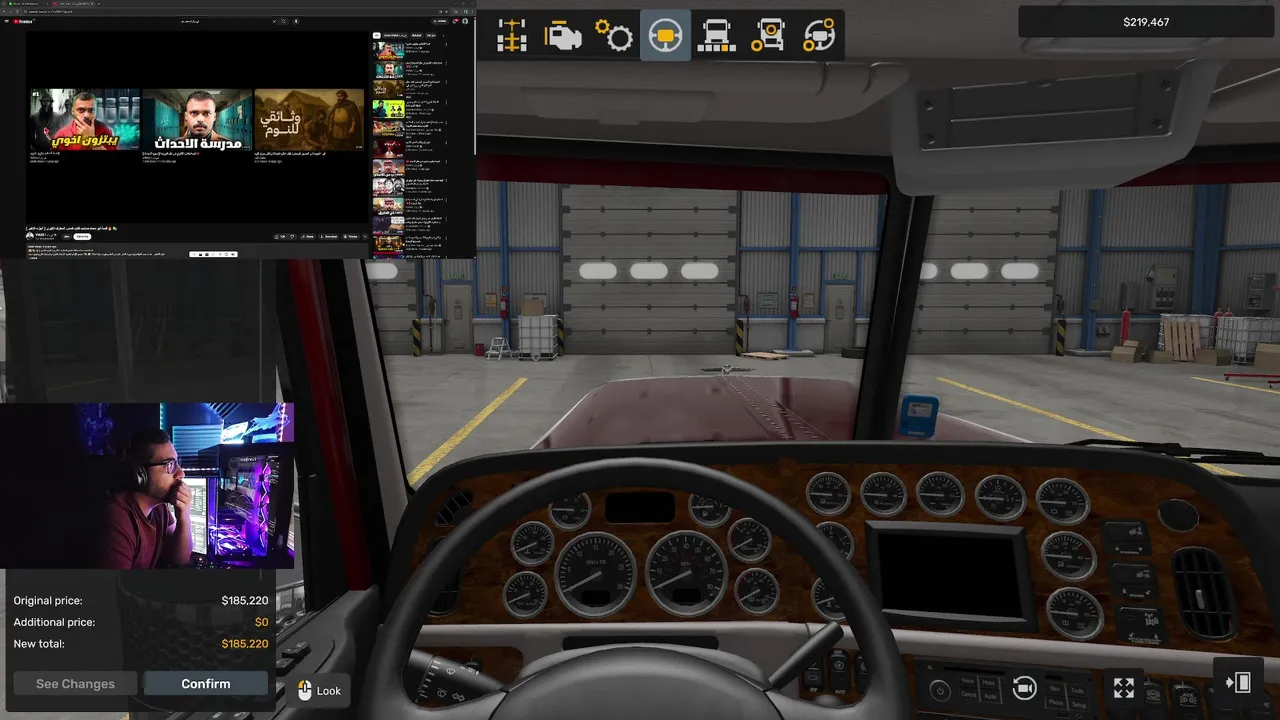Open the chassis and drivetrain category icon

point(512,36)
